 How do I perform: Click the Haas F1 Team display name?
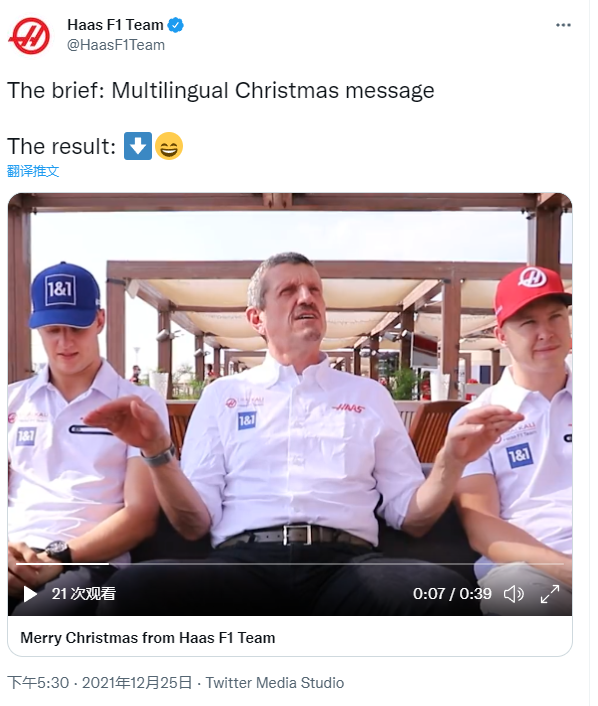point(115,25)
